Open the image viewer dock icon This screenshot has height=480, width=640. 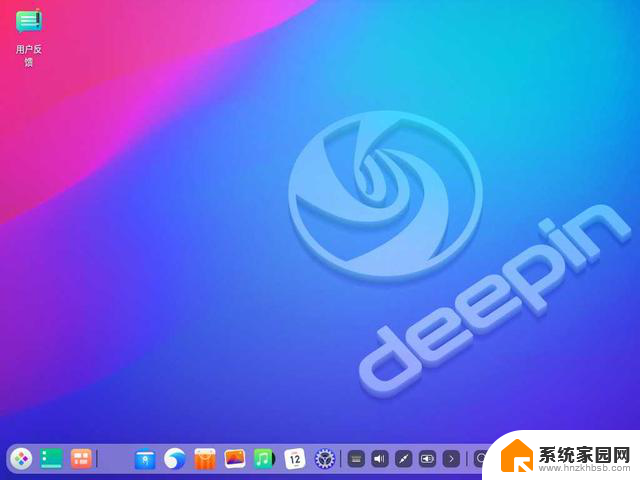[x=235, y=458]
